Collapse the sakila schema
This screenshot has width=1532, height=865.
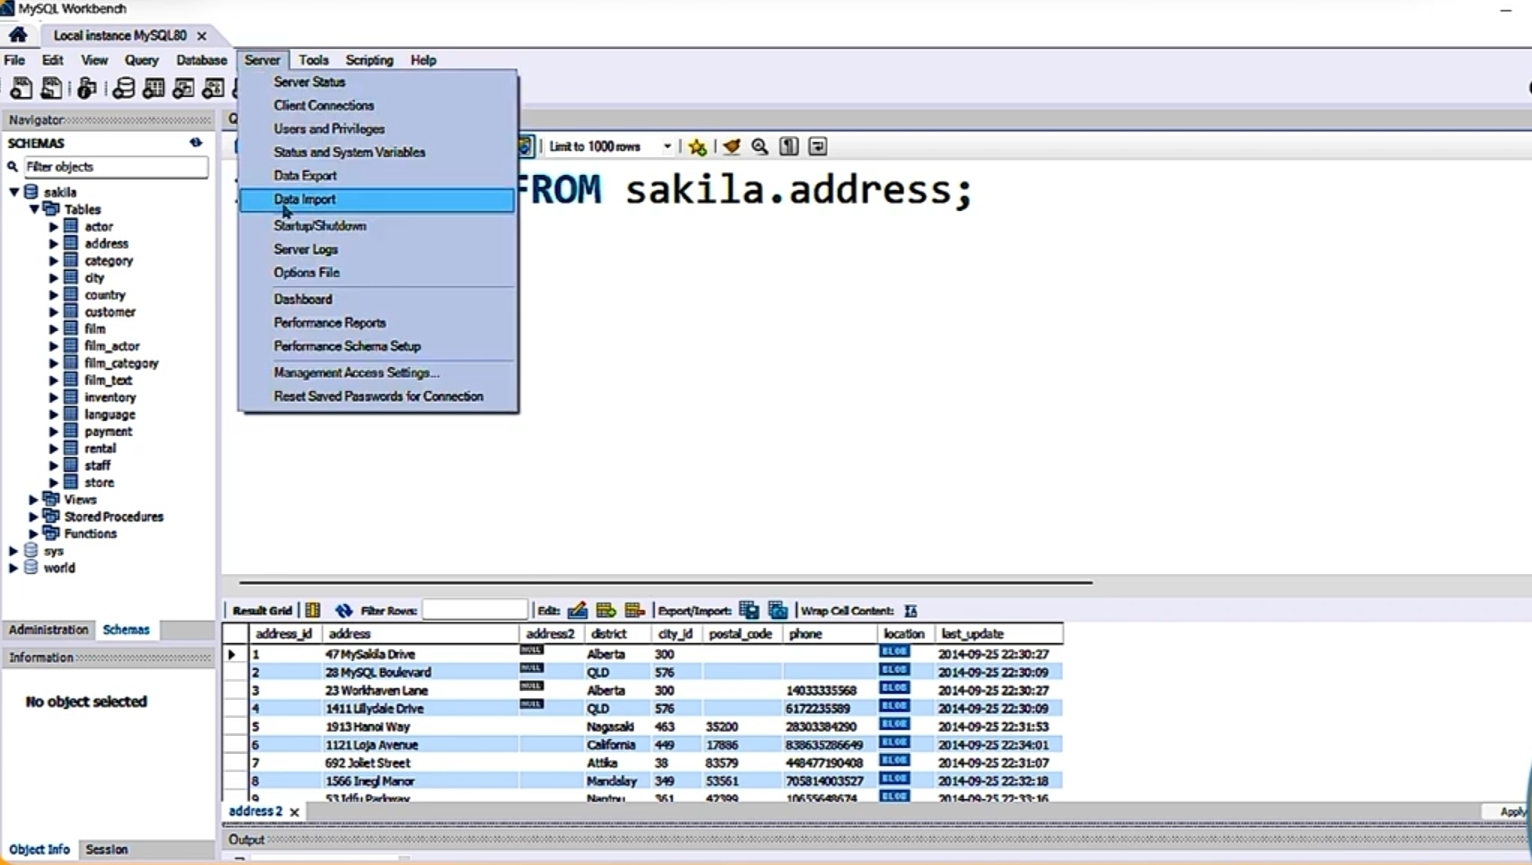[x=14, y=192]
